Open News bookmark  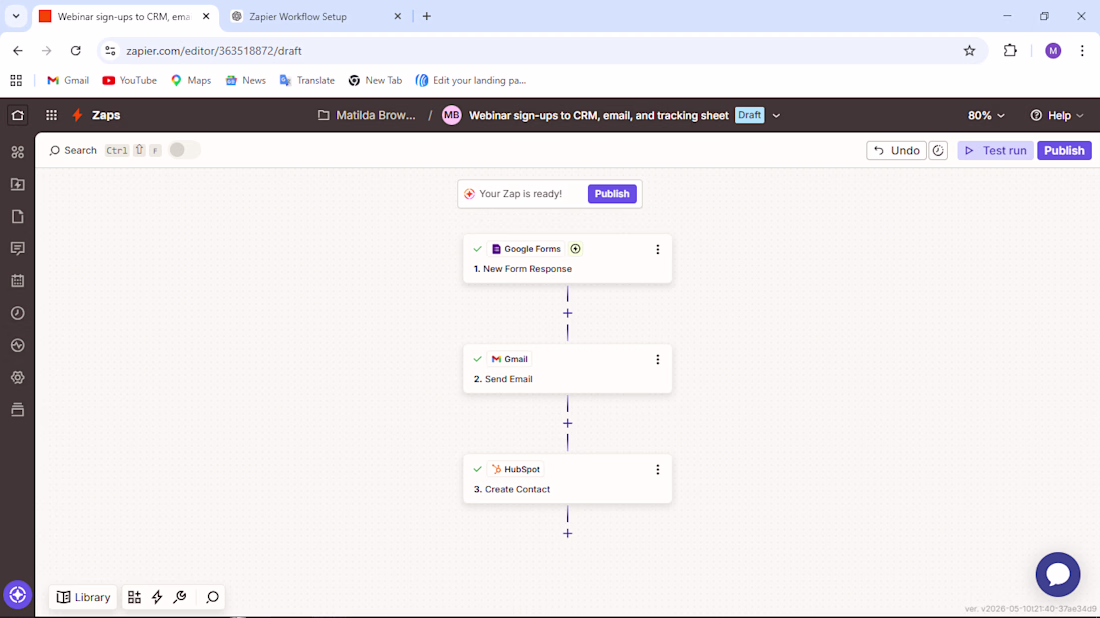(x=246, y=81)
